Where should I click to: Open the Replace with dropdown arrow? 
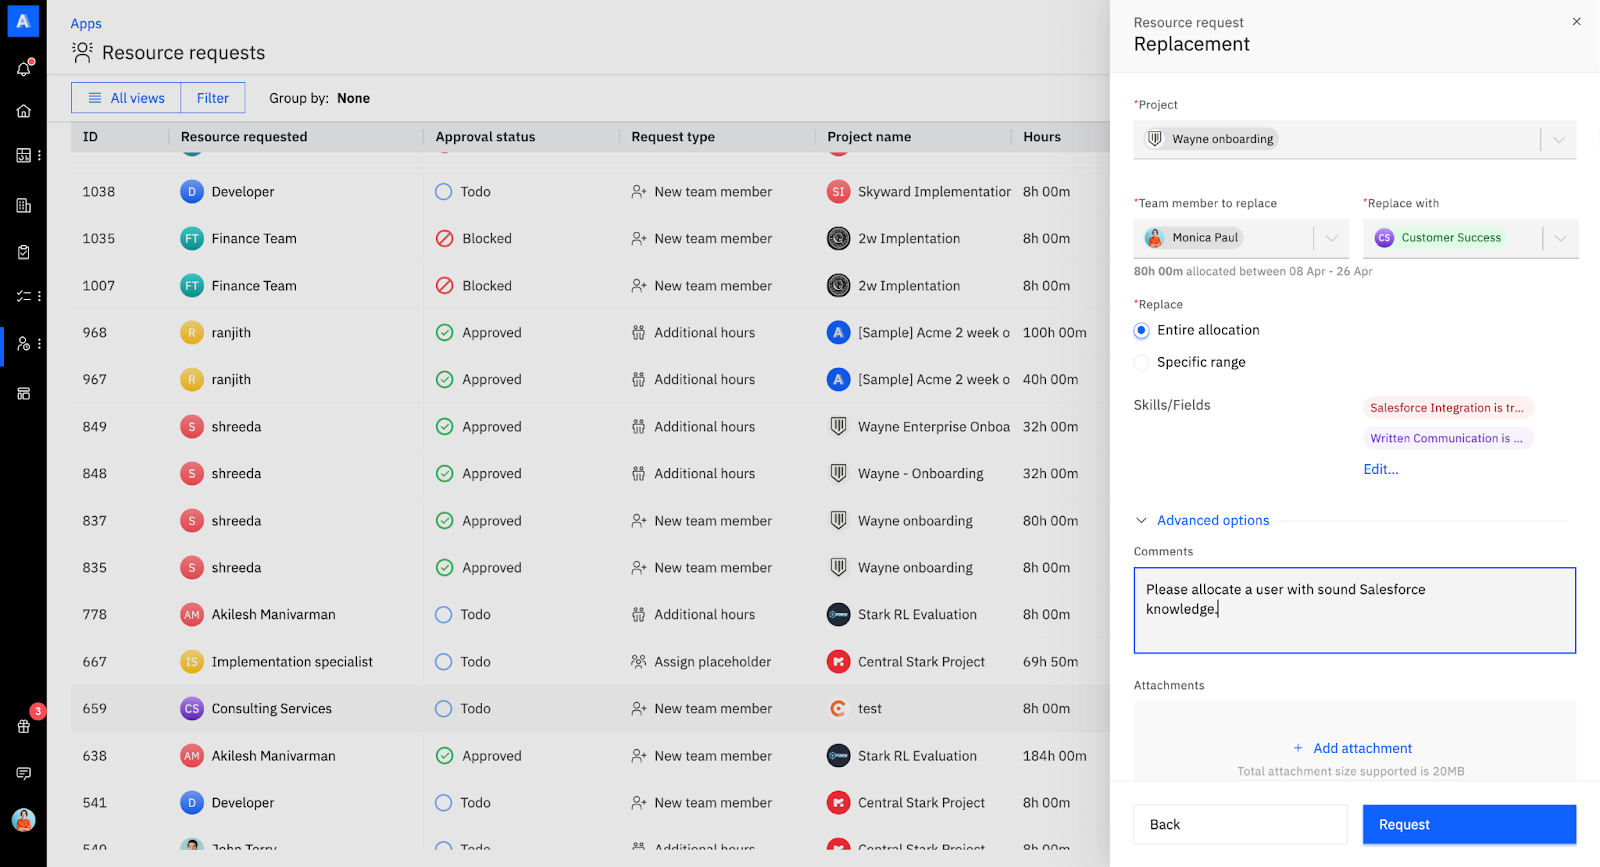(1560, 238)
